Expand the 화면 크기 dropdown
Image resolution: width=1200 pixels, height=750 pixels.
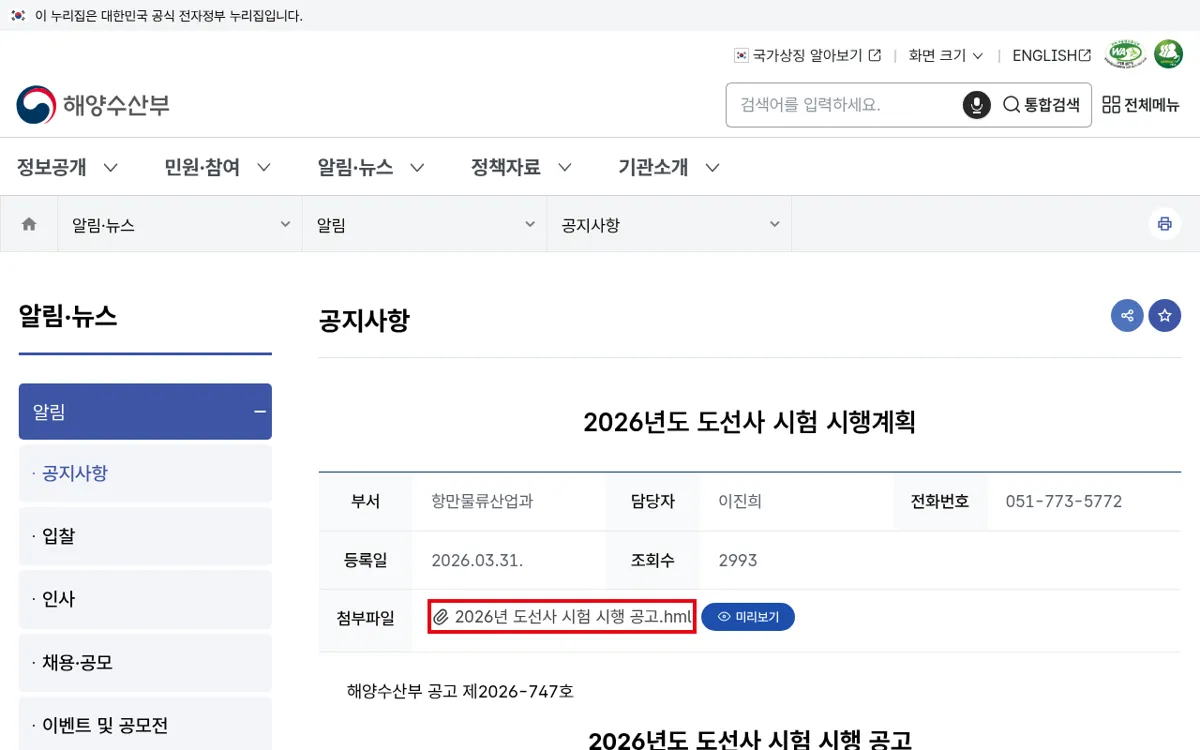tap(946, 56)
